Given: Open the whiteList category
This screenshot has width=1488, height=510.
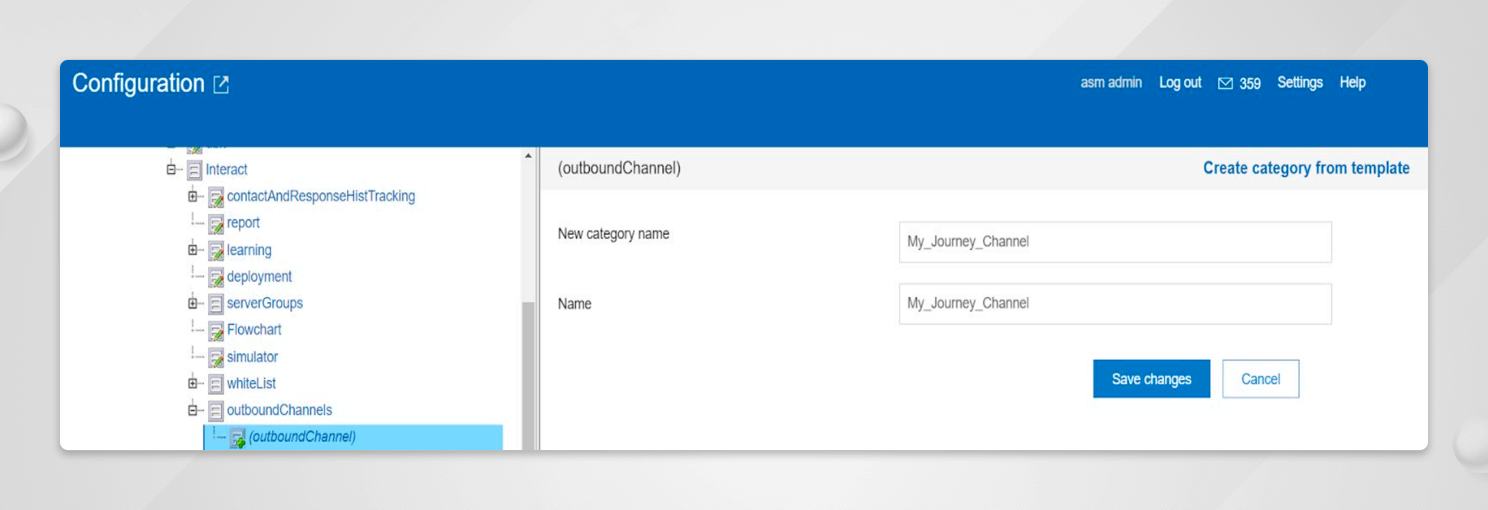Looking at the screenshot, I should coord(251,383).
